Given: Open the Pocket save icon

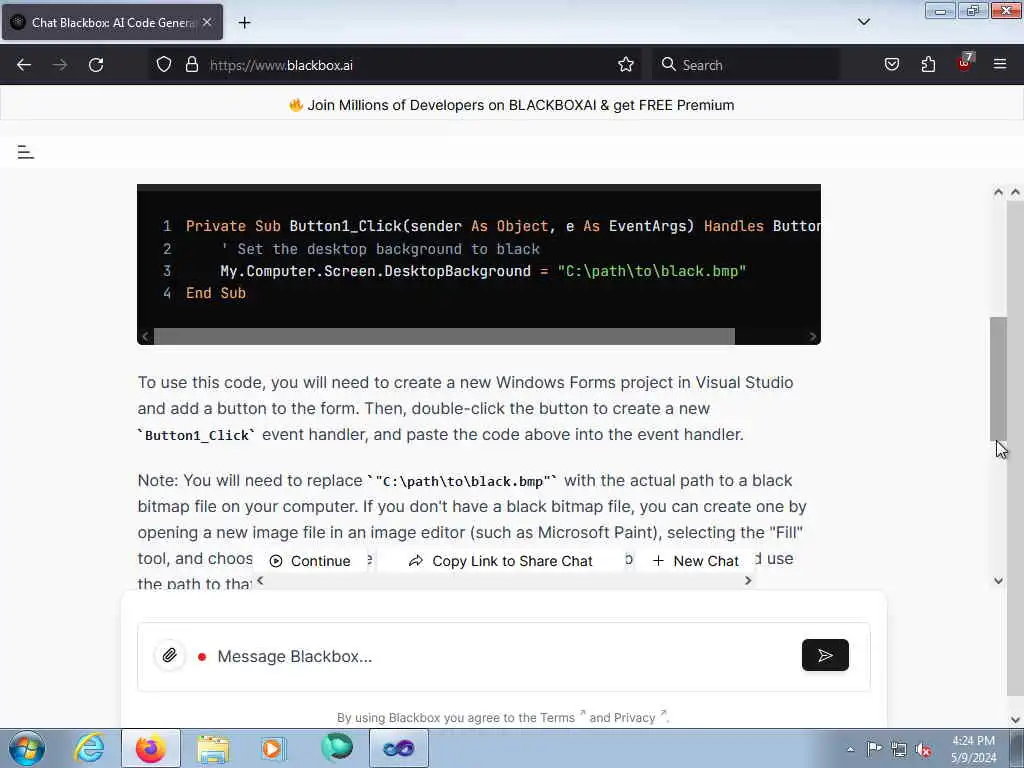Looking at the screenshot, I should point(891,65).
